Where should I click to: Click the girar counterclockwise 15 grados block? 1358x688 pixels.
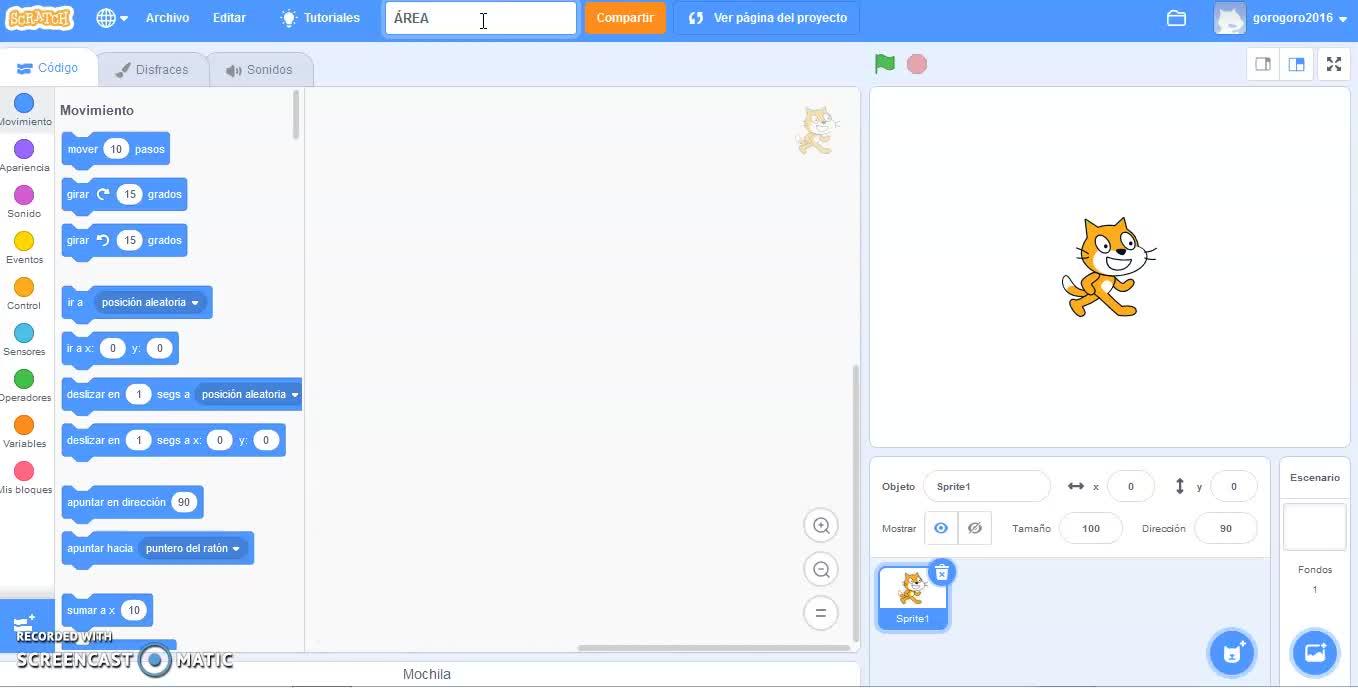click(124, 241)
